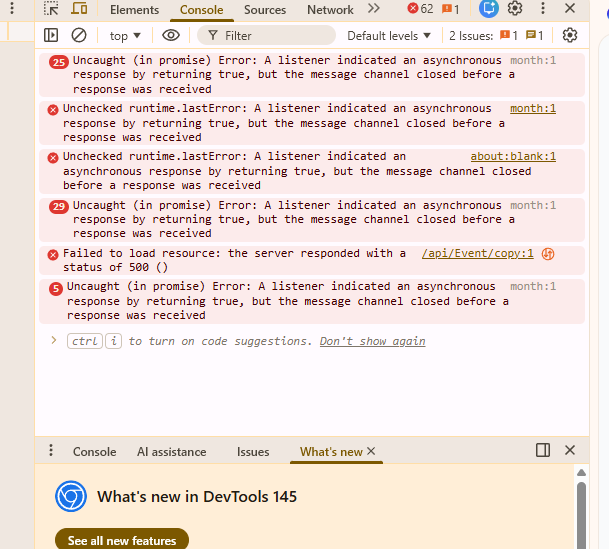Screen dimensions: 609x549
Task: Click the 5 repeat count badge
Action: pyautogui.click(x=56, y=288)
